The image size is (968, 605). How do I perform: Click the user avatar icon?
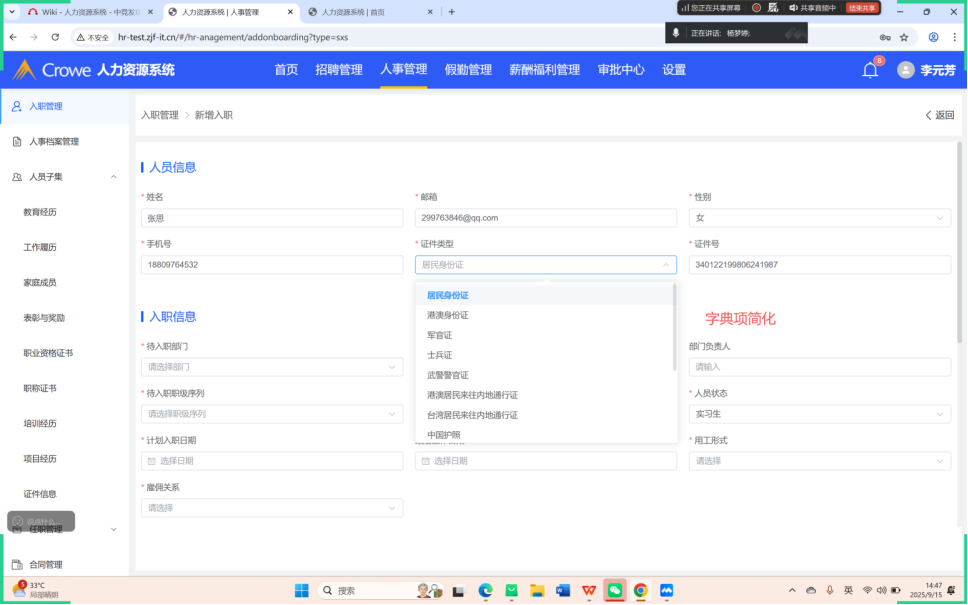(x=906, y=70)
